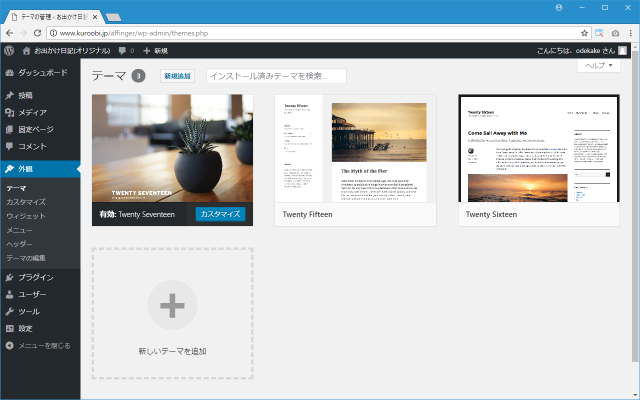Image resolution: width=640 pixels, height=400 pixels.
Task: Select the Twenty Sixteen theme thumbnail
Action: tap(539, 149)
